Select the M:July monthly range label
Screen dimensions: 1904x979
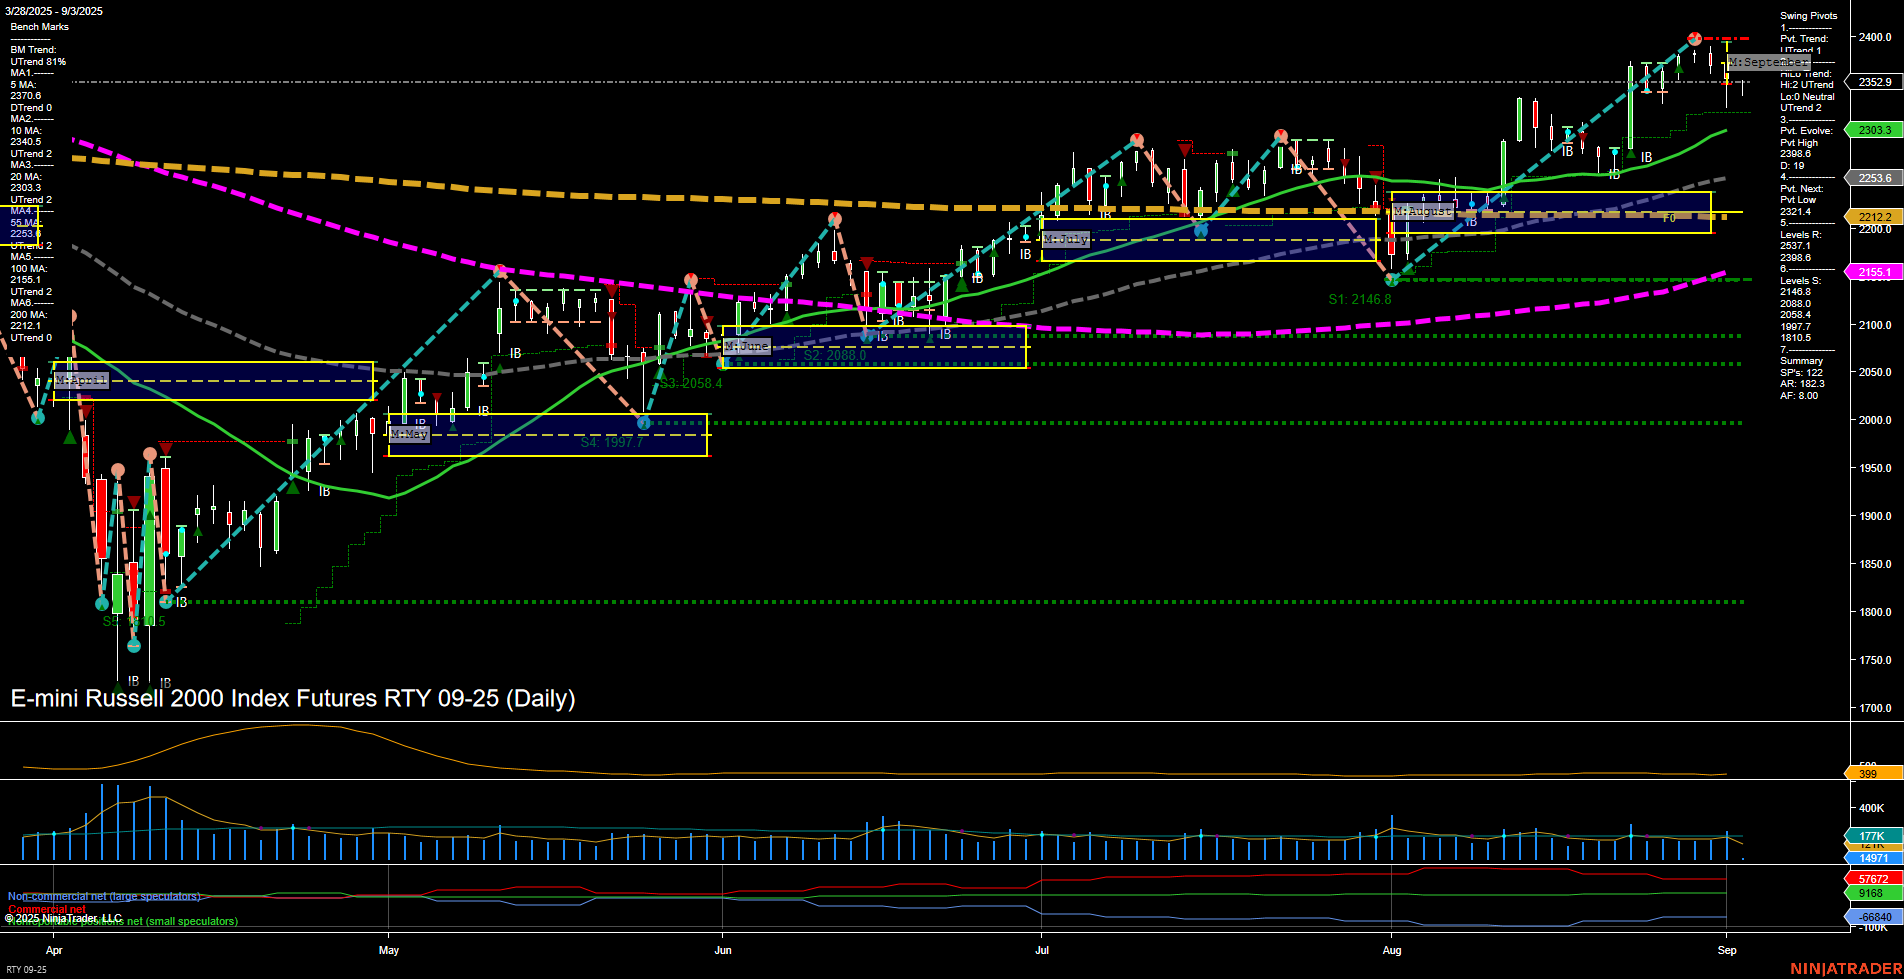click(1066, 238)
